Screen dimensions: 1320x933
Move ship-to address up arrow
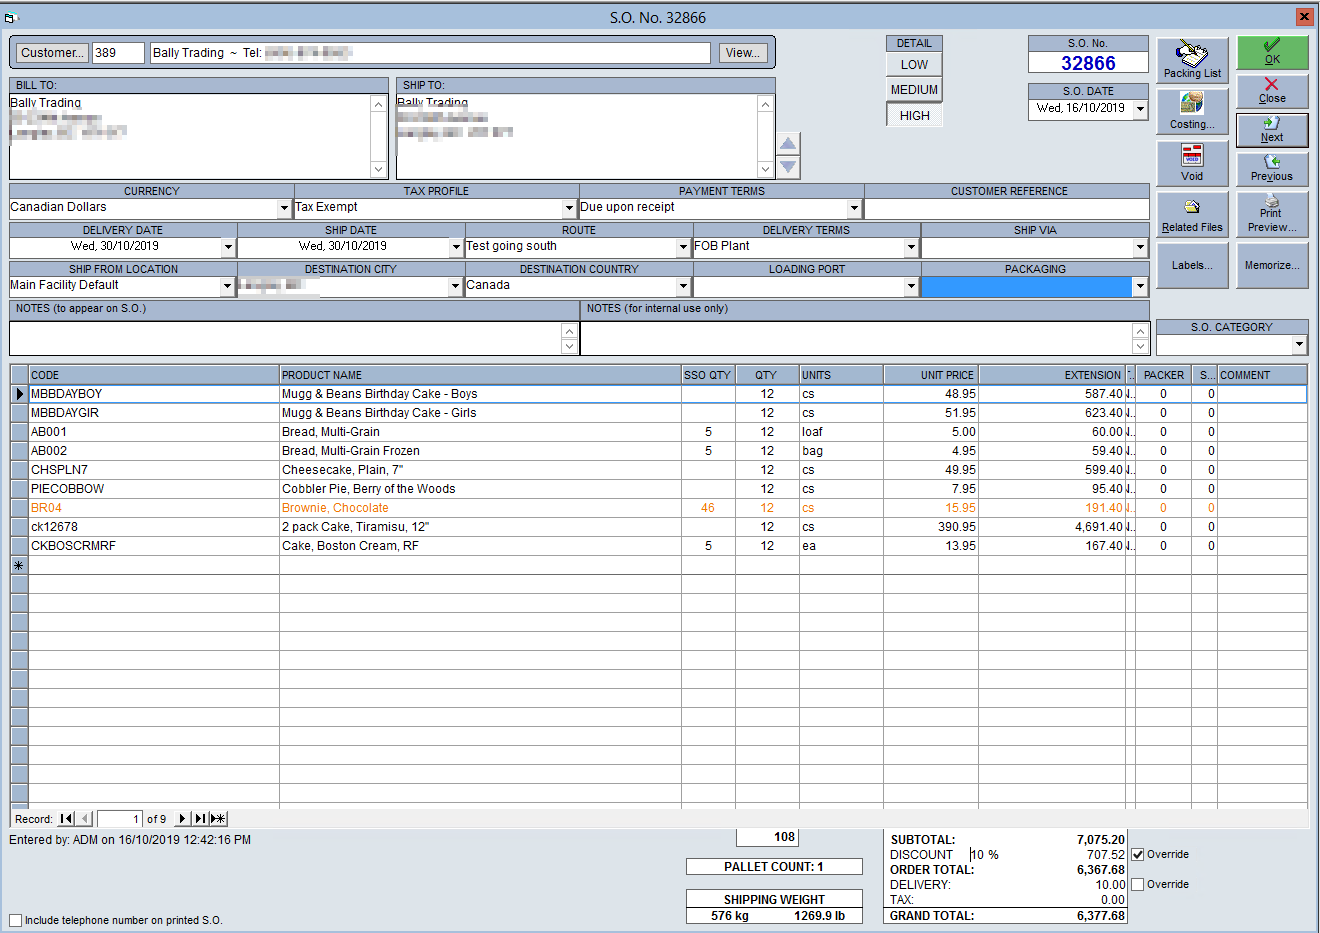click(x=788, y=144)
